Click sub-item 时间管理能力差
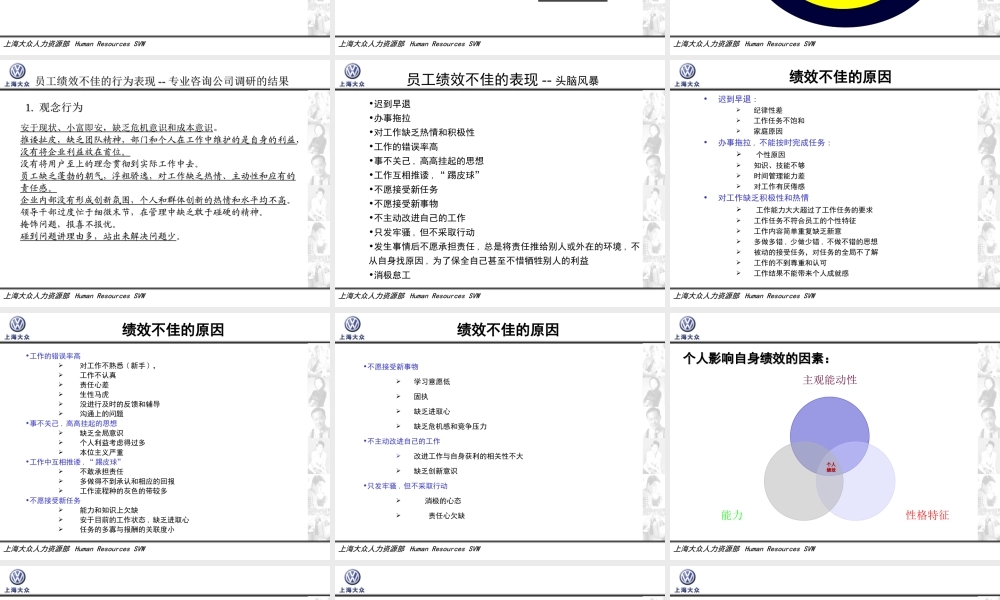The height and width of the screenshot is (600, 1000). [779, 176]
